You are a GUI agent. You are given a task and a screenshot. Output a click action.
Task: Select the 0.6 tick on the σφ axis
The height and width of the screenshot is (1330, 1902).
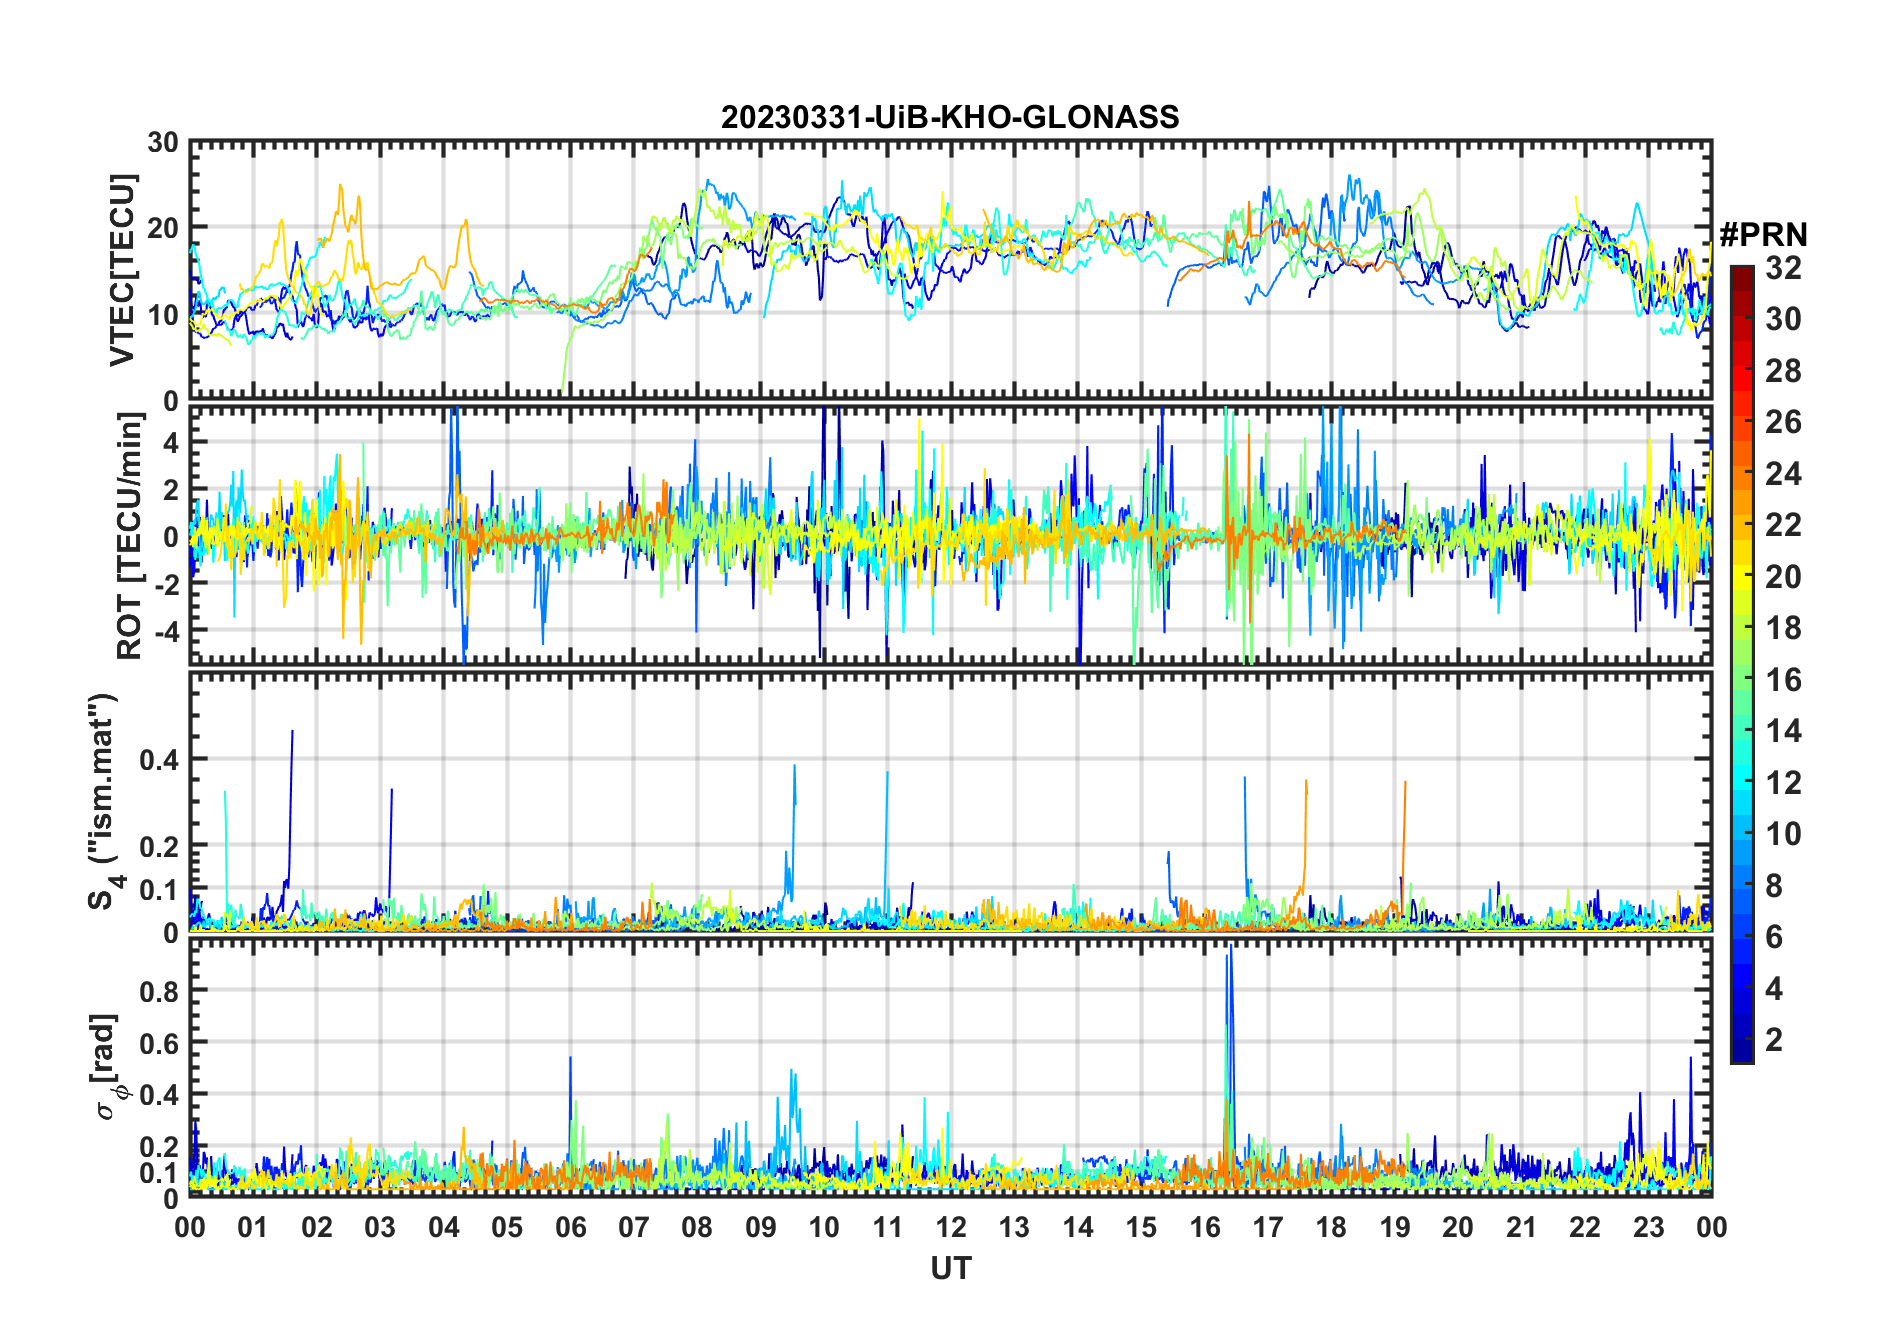(161, 1043)
